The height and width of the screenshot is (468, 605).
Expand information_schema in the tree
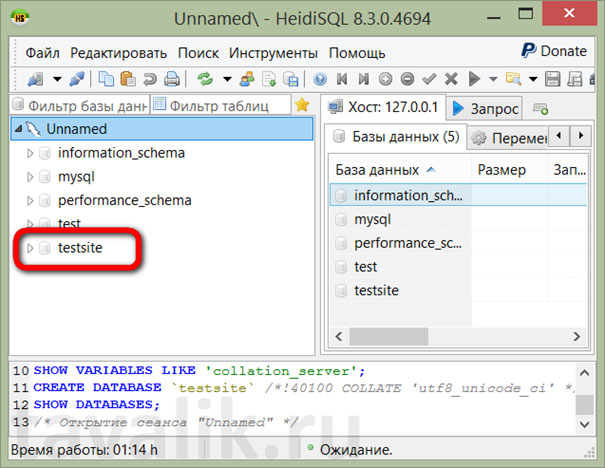pos(30,153)
